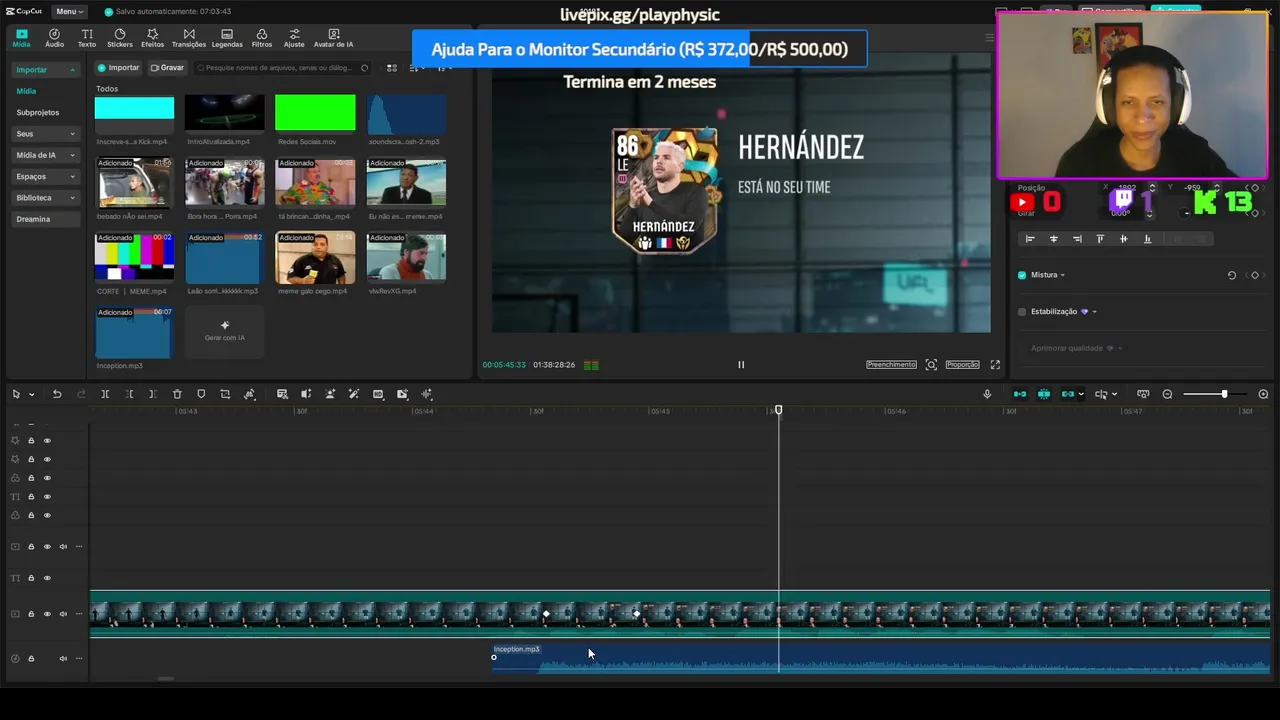Screen dimensions: 1280x720
Task: Click the media search field
Action: click(x=285, y=68)
